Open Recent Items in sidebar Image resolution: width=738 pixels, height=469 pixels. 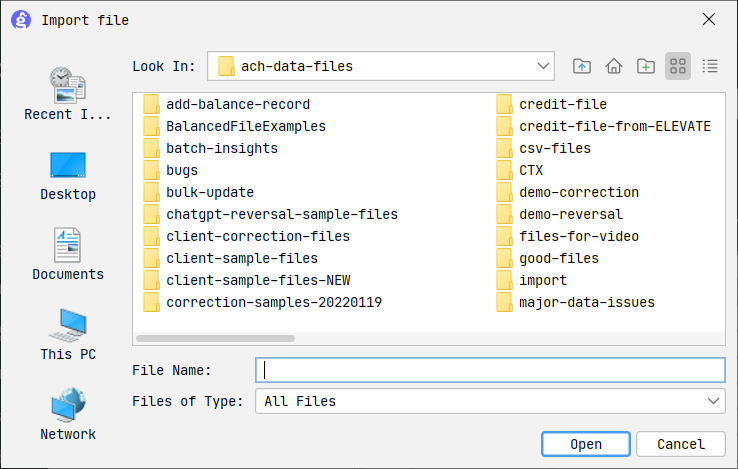pyautogui.click(x=68, y=94)
